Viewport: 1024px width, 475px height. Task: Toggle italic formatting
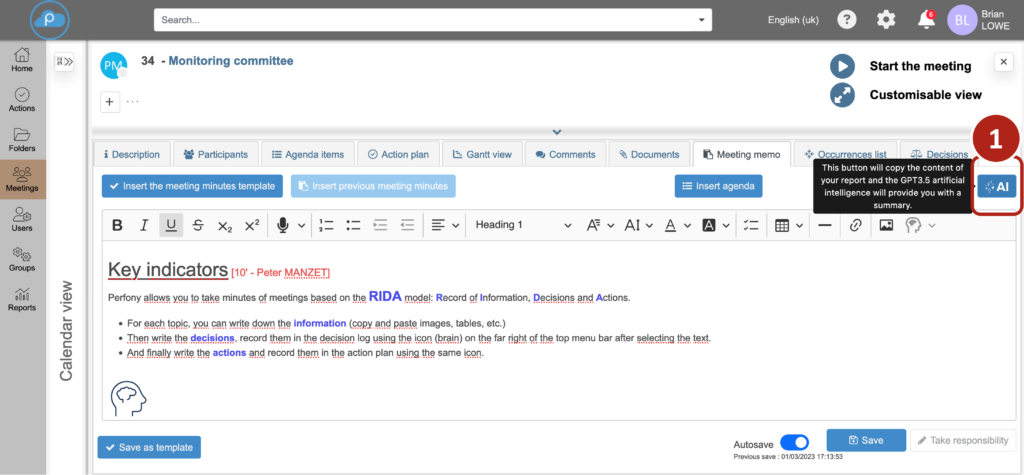point(144,225)
